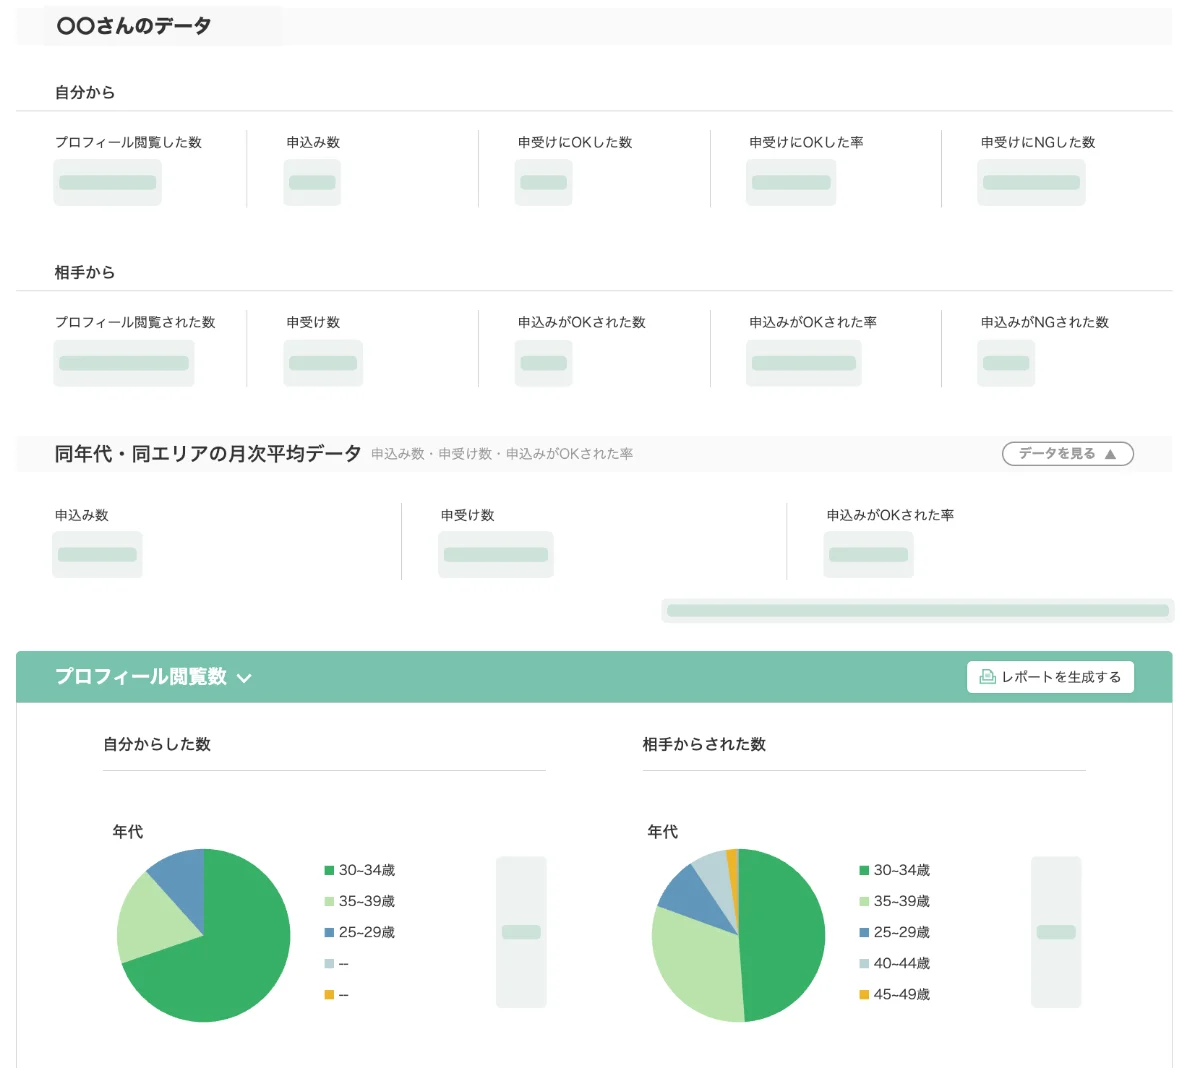Click the 相手からされた数 chart heading
The image size is (1200, 1068).
click(x=704, y=745)
